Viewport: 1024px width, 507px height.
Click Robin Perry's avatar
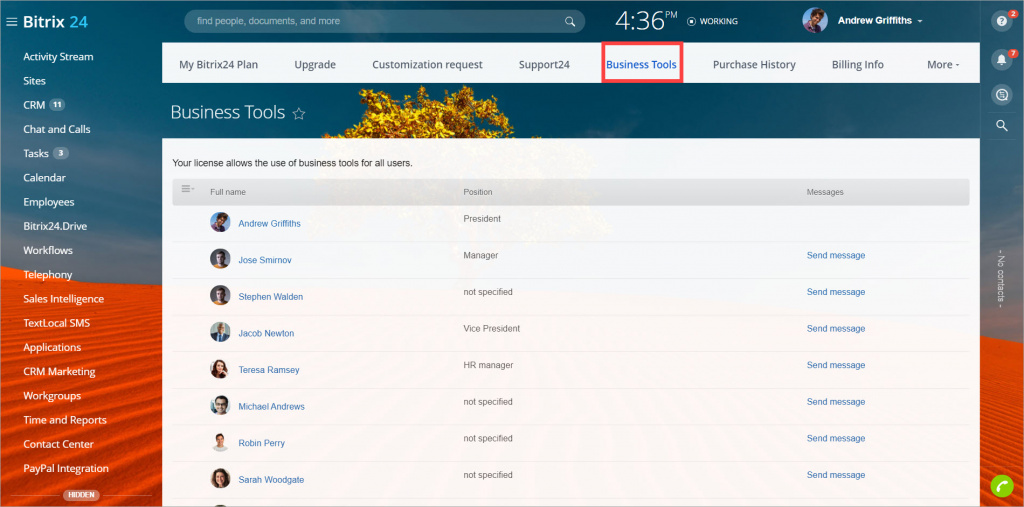coord(220,442)
